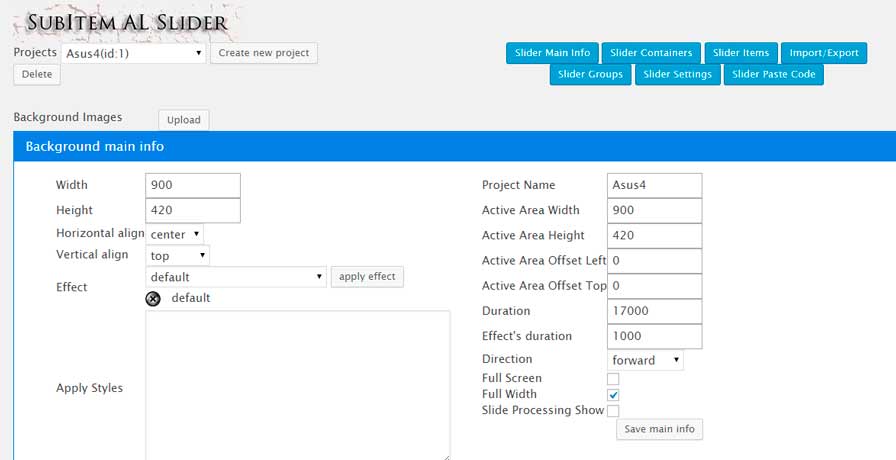Click the Active Area Height field
Screen dimensions: 896x460
(x=655, y=235)
